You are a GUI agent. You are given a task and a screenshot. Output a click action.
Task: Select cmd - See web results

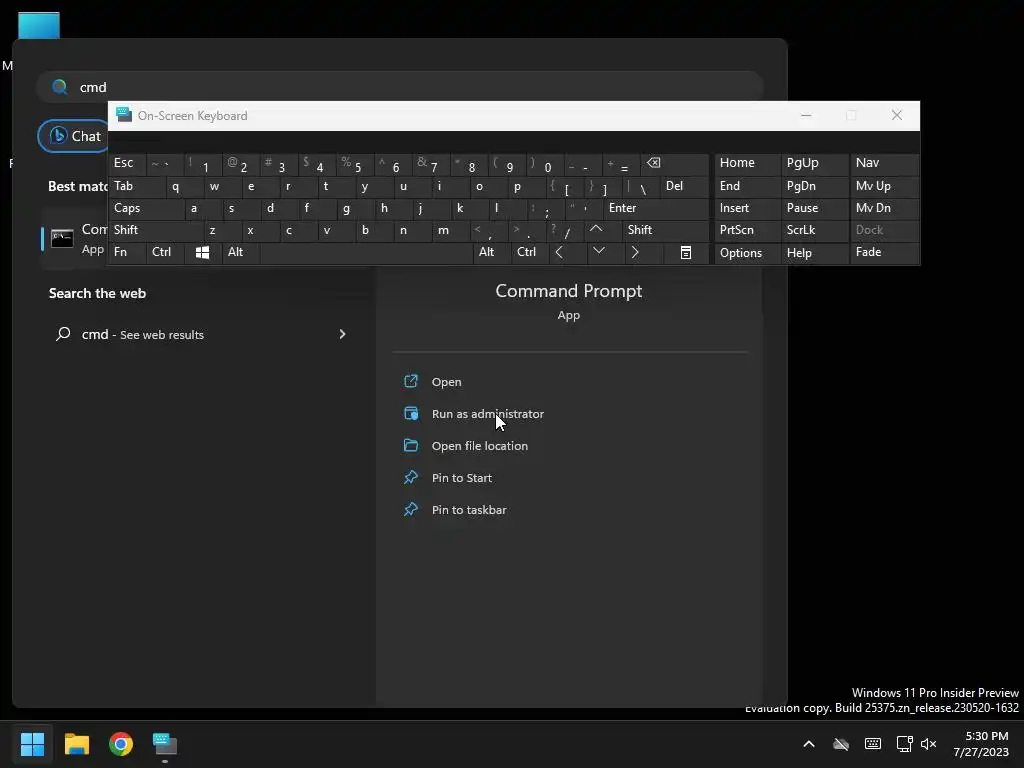202,334
